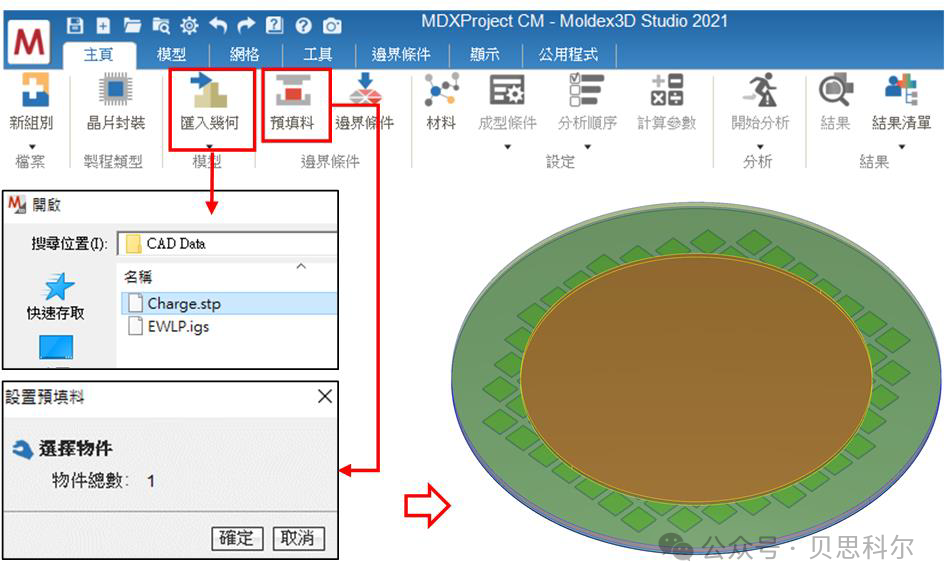Click 名稱 column header in file list
Screen dimensions: 945x586
[138, 277]
